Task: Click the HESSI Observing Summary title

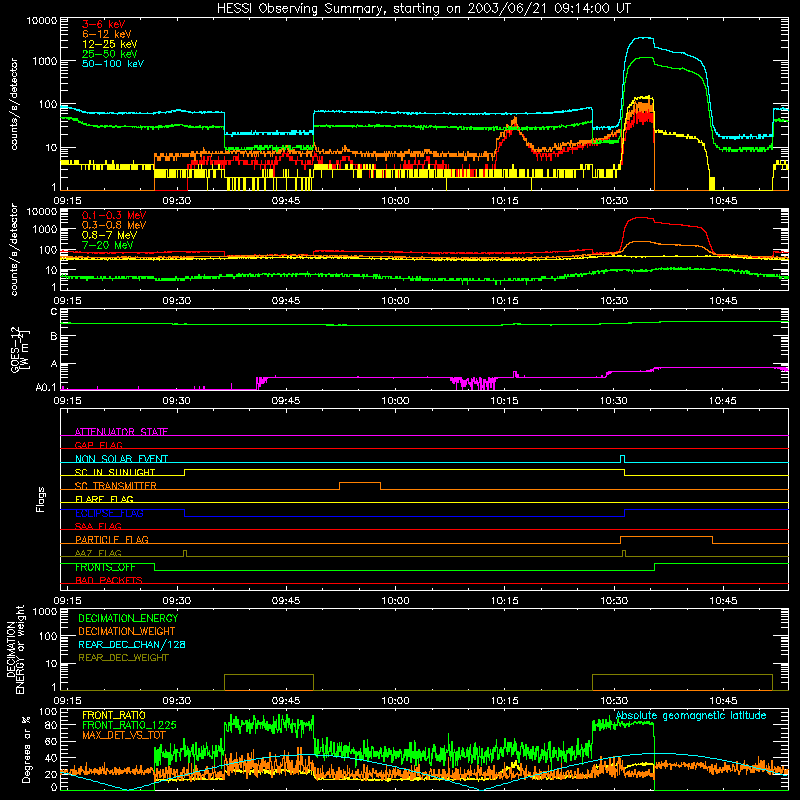Action: pos(424,8)
